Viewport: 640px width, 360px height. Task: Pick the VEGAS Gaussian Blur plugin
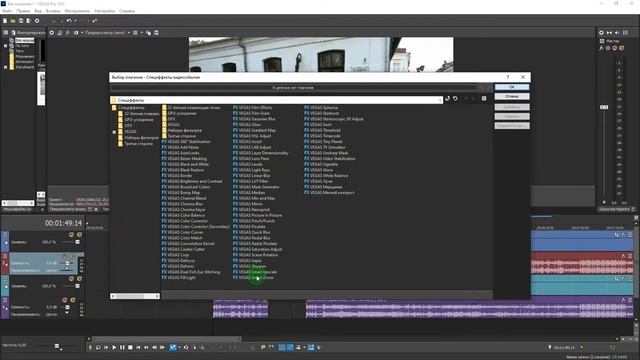[x=254, y=119]
